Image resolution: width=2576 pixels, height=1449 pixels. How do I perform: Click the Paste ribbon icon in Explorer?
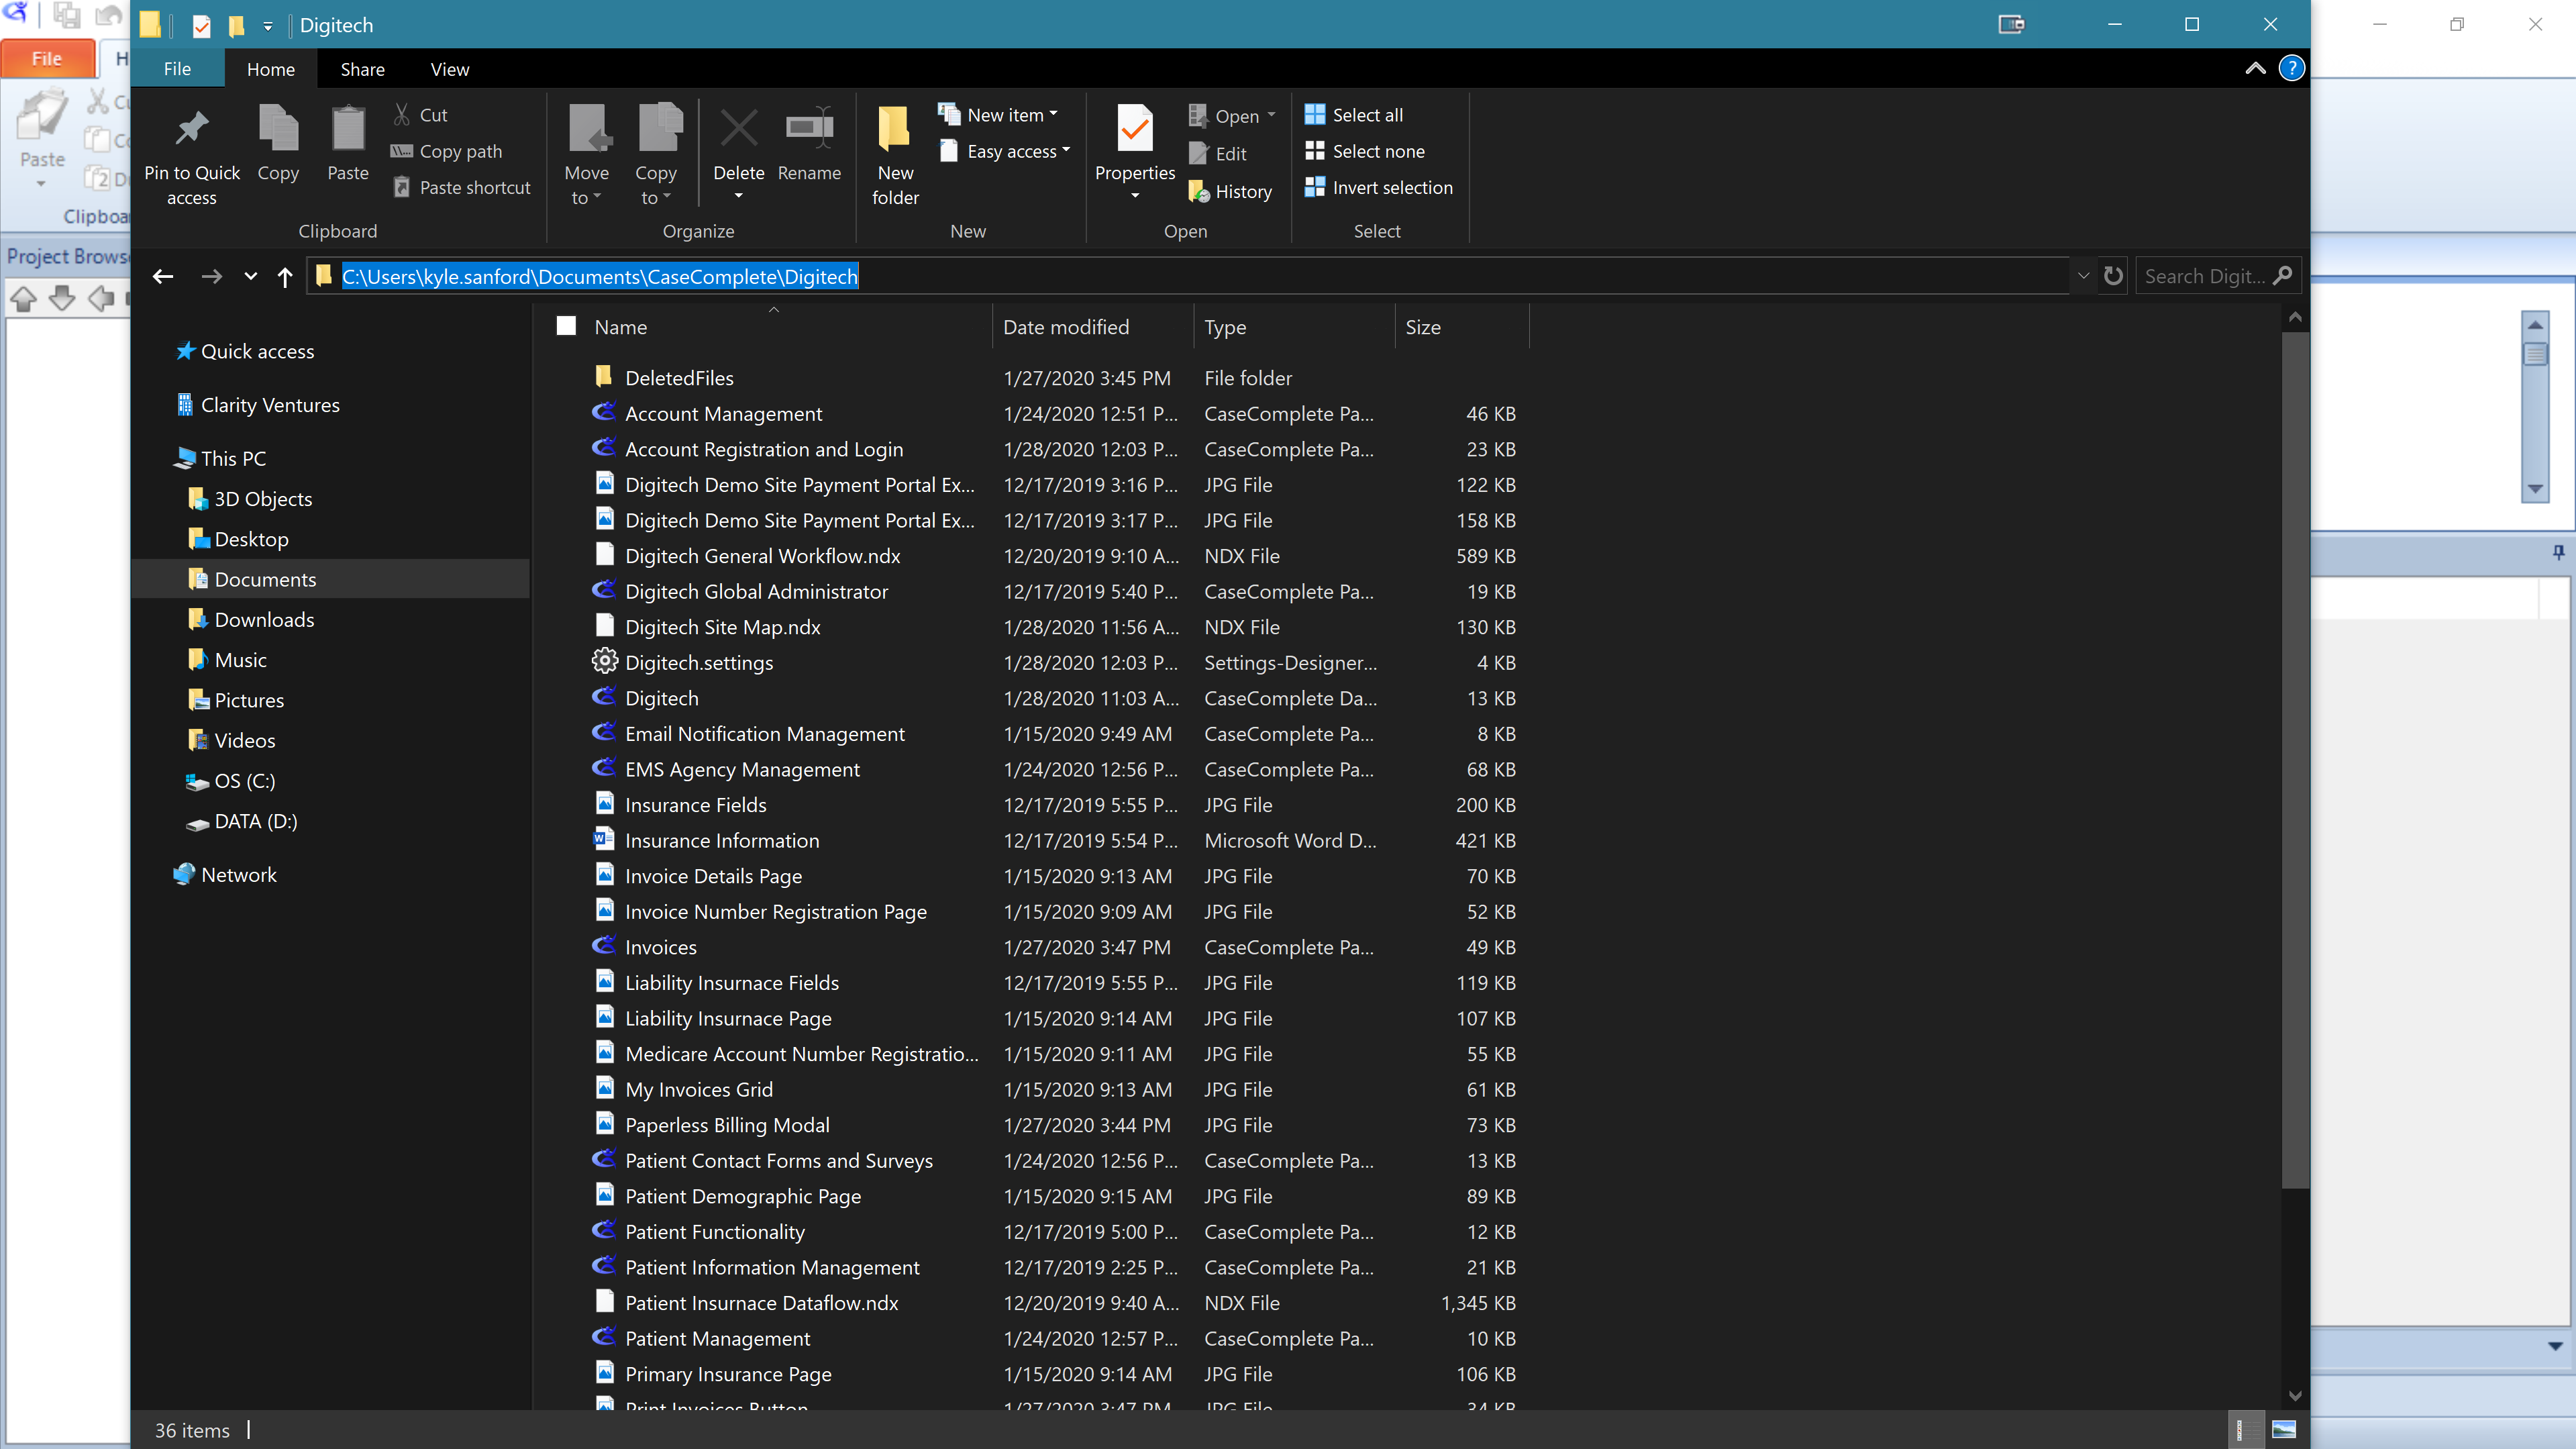[348, 129]
